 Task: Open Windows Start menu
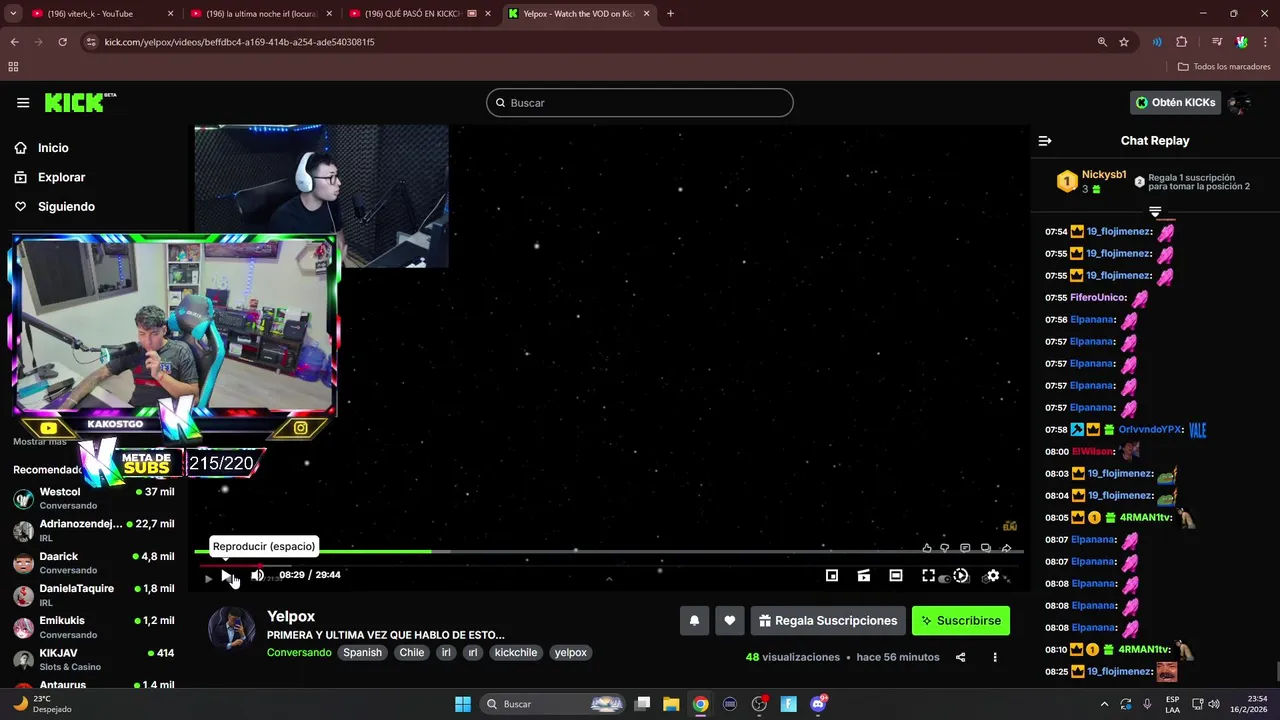pos(463,704)
